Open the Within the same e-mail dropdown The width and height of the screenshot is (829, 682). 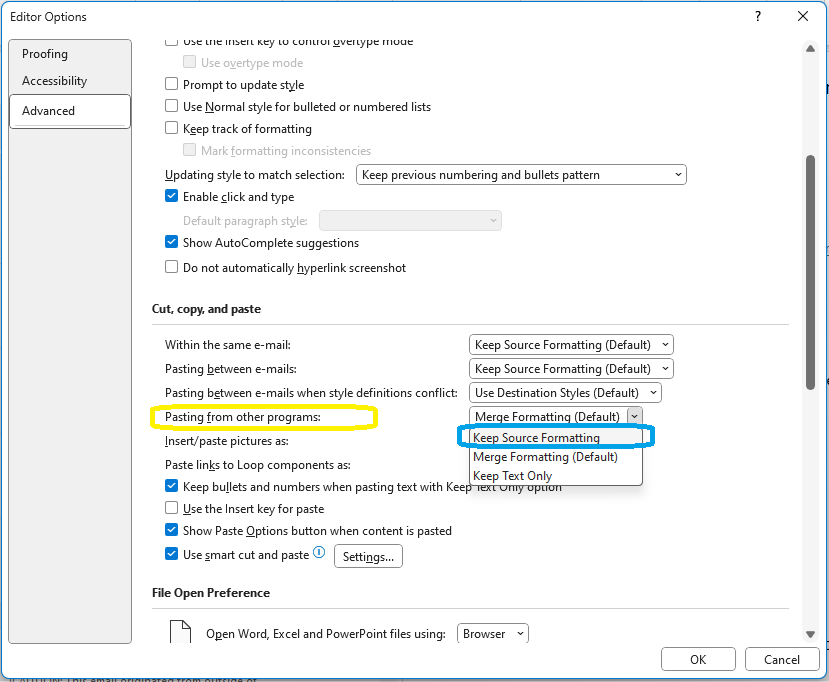click(571, 345)
